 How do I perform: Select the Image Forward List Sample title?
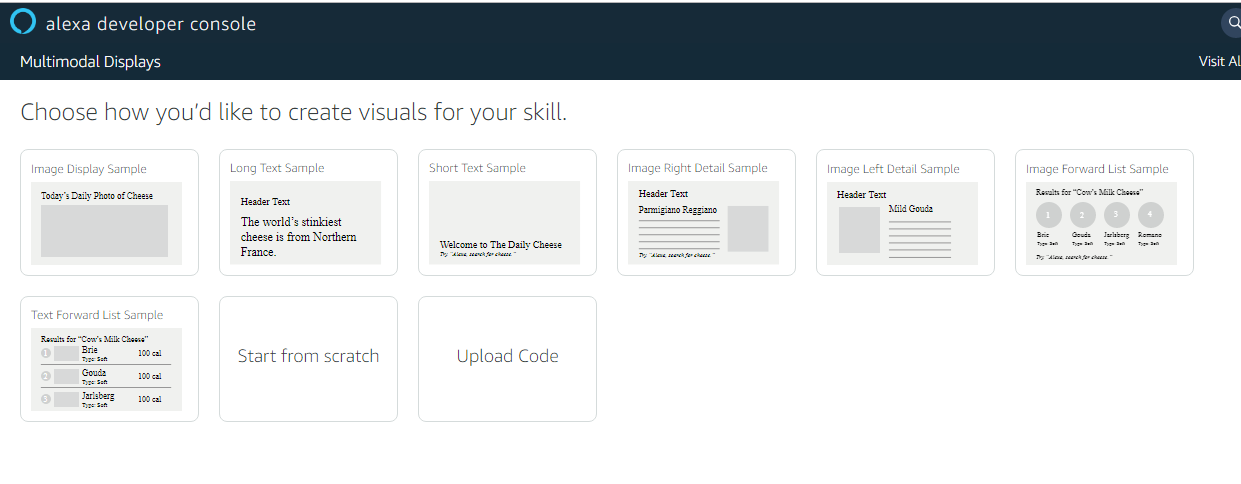click(1096, 169)
